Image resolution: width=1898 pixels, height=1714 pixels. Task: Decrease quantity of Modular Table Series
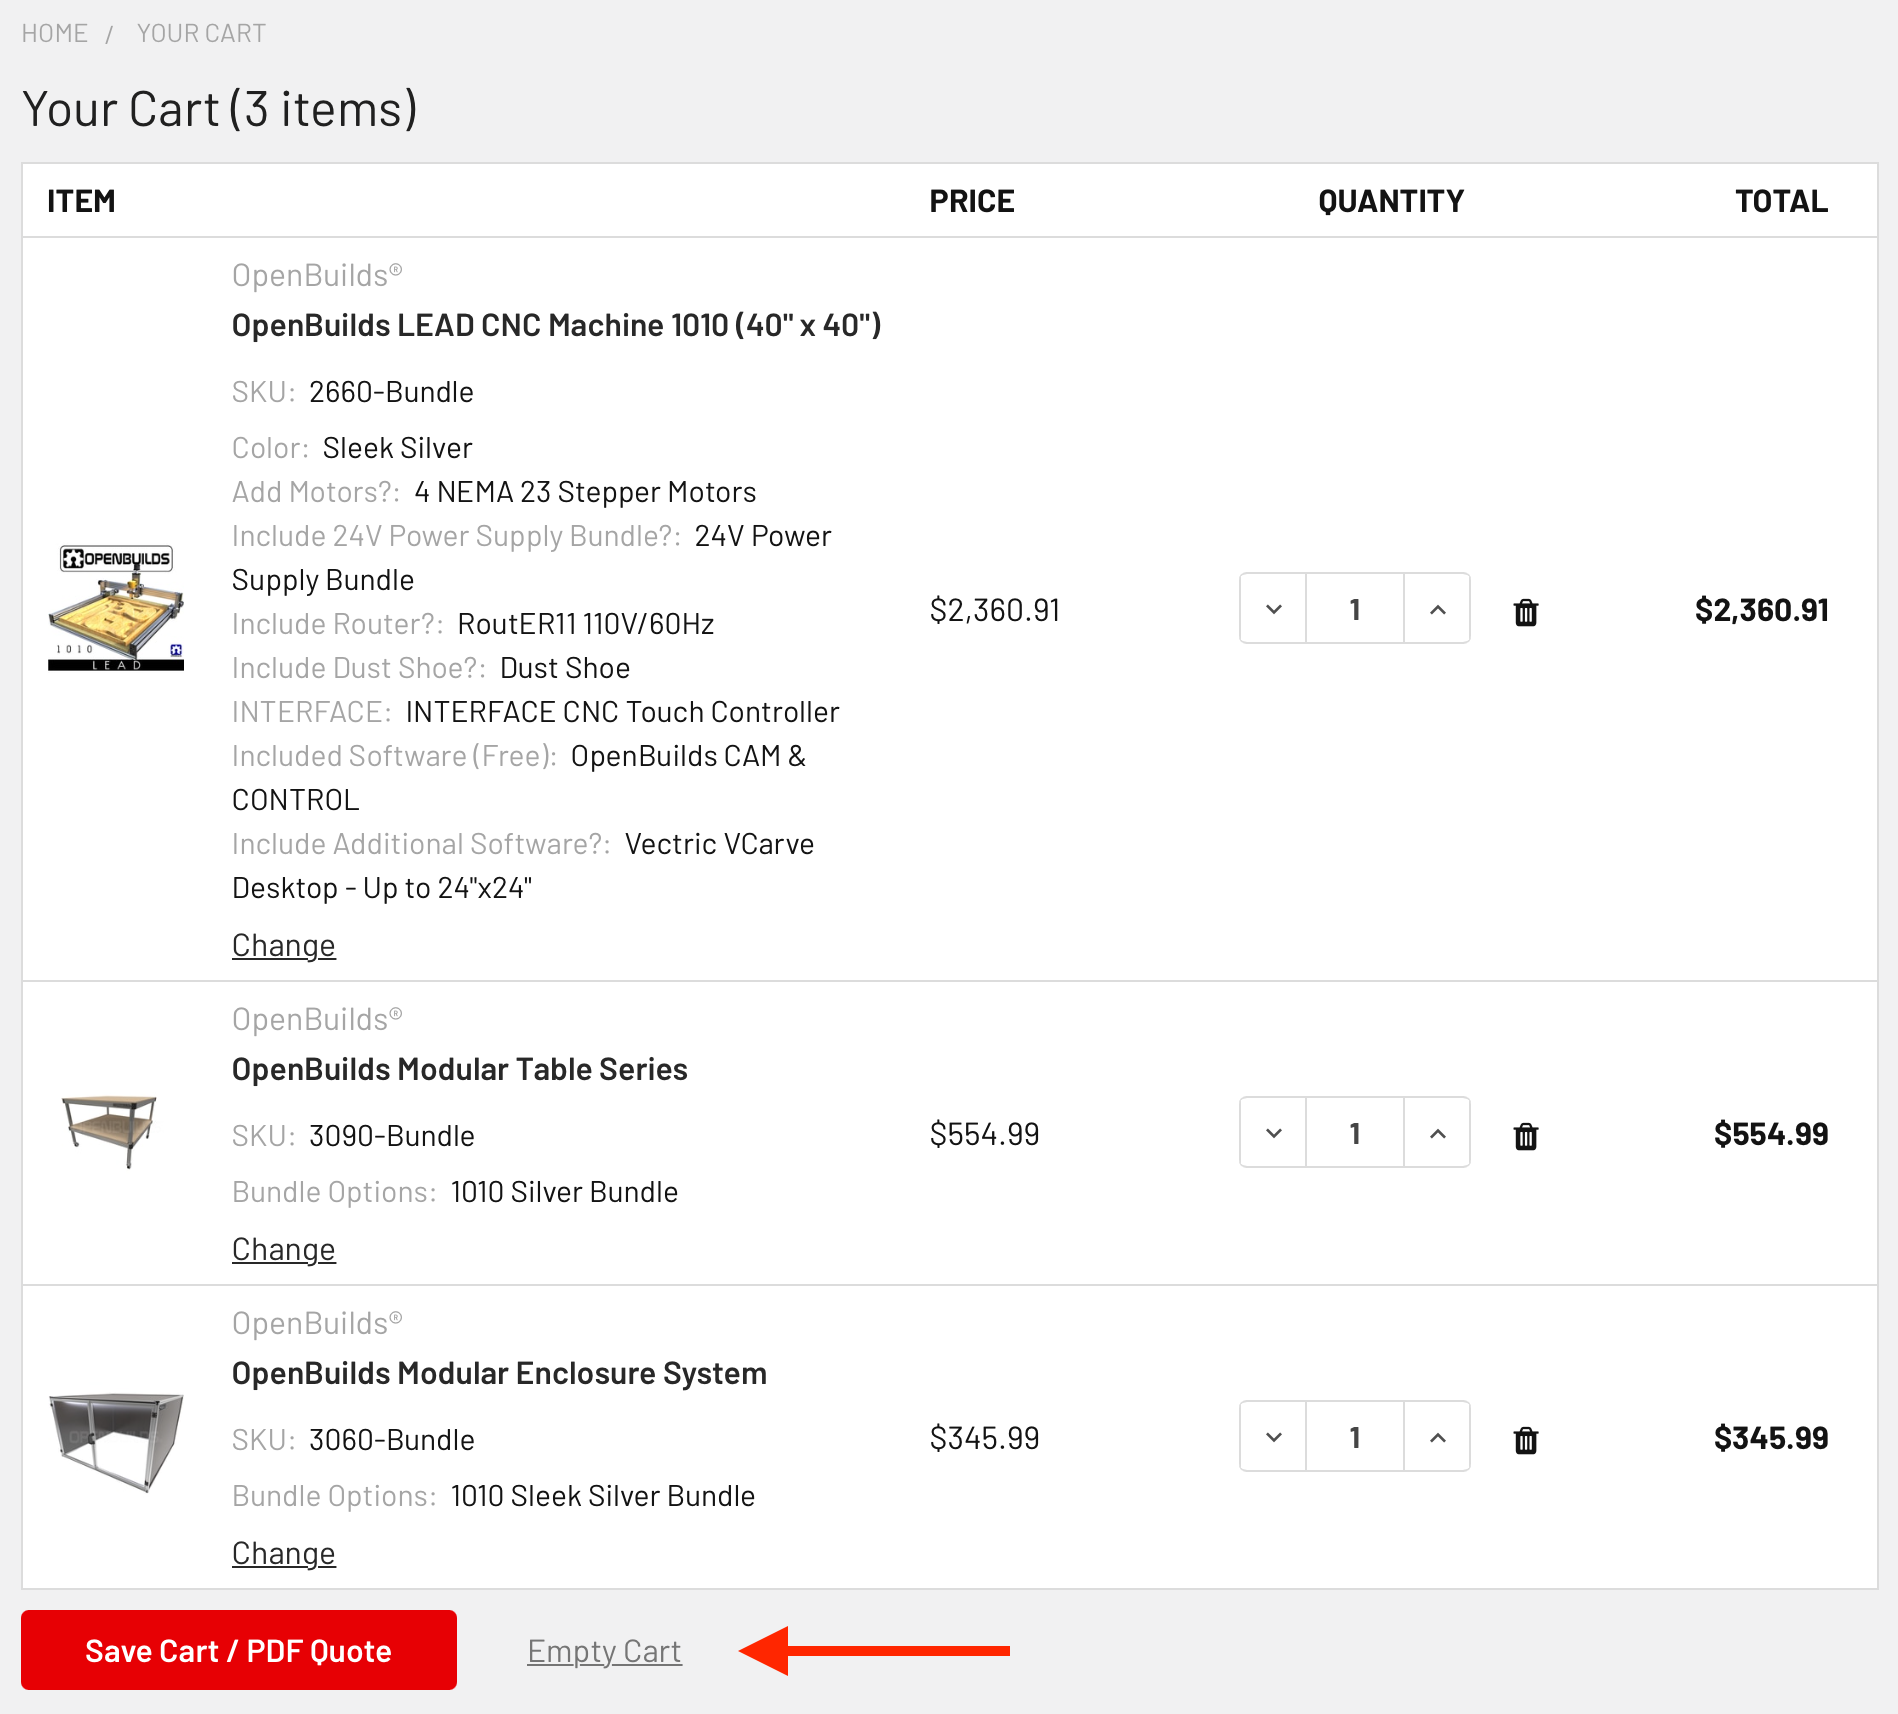click(1273, 1133)
